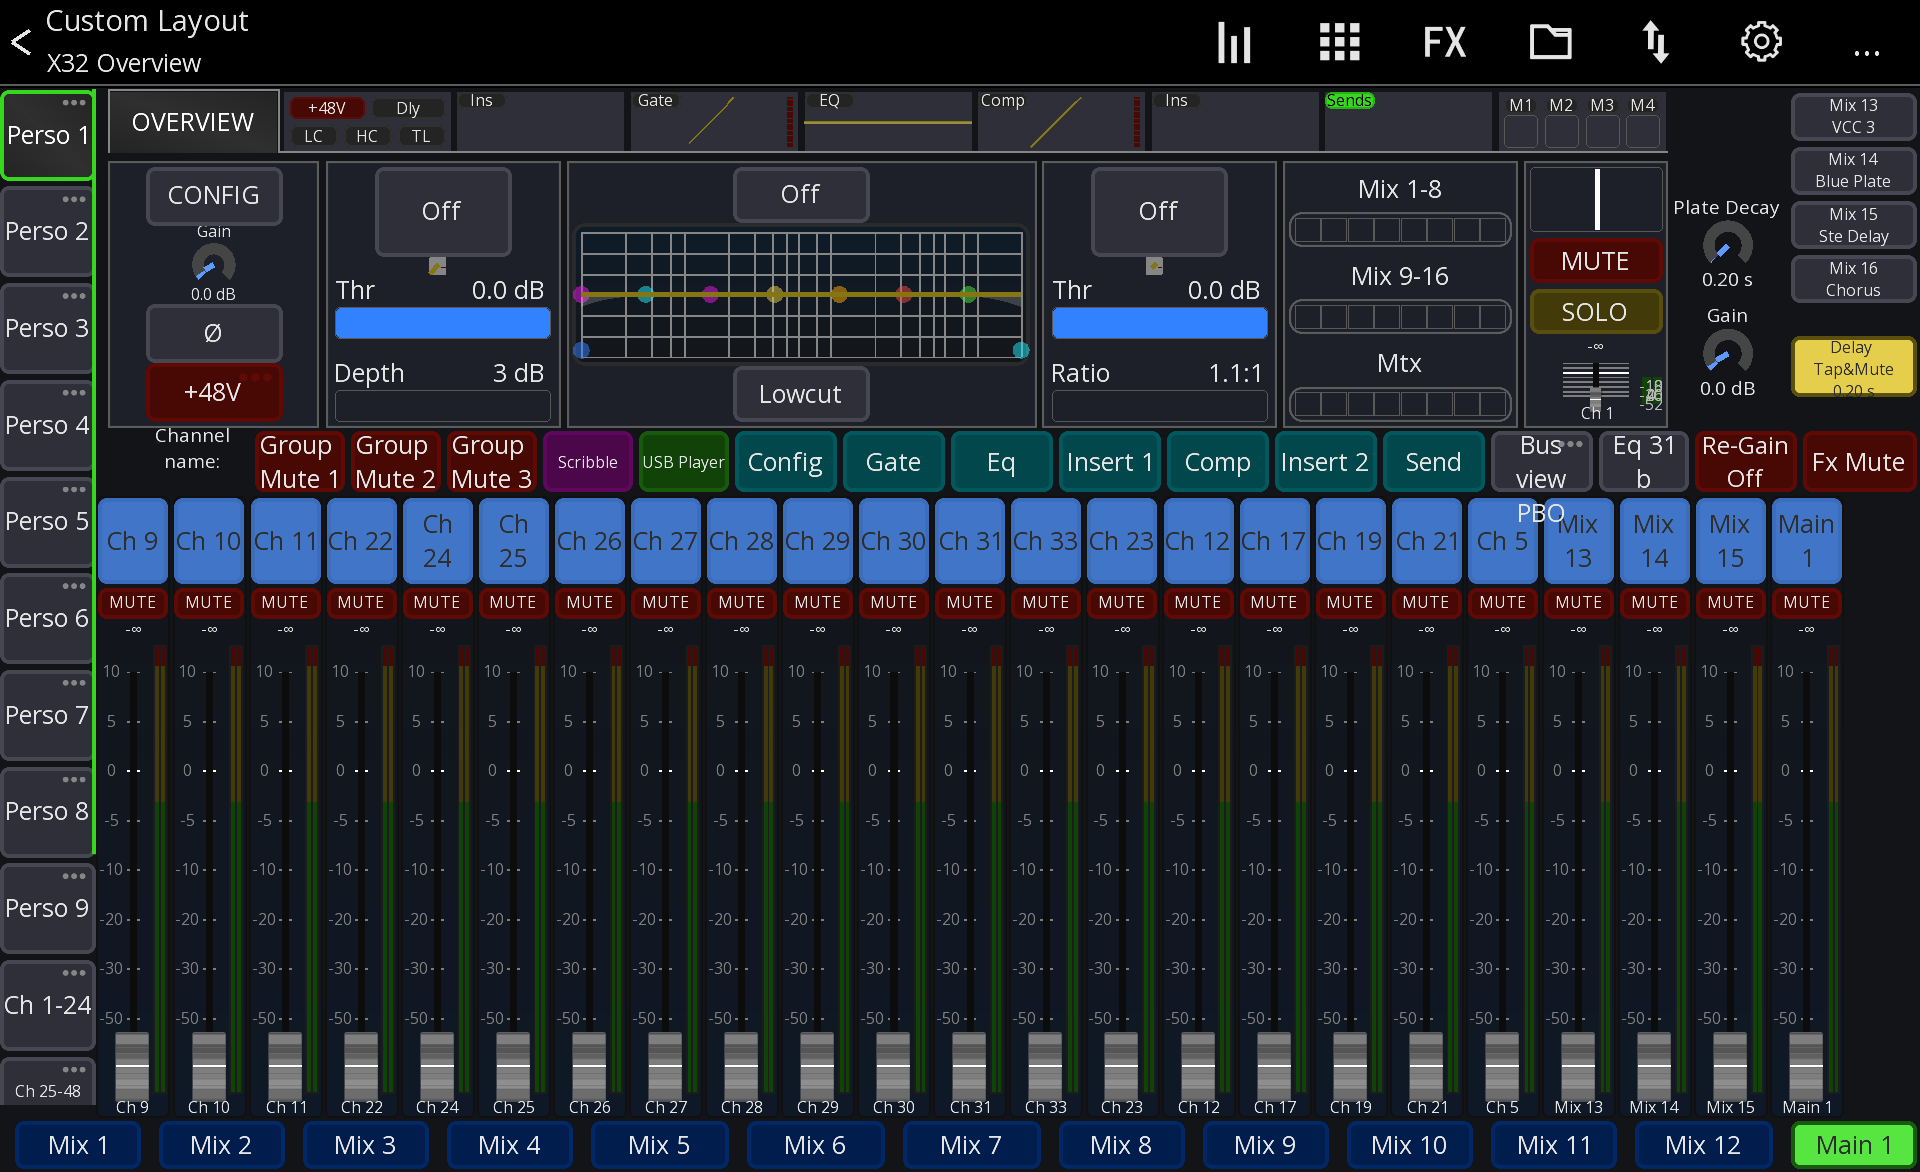Turn on the Gate Off switch
1920x1172 pixels.
[x=443, y=211]
